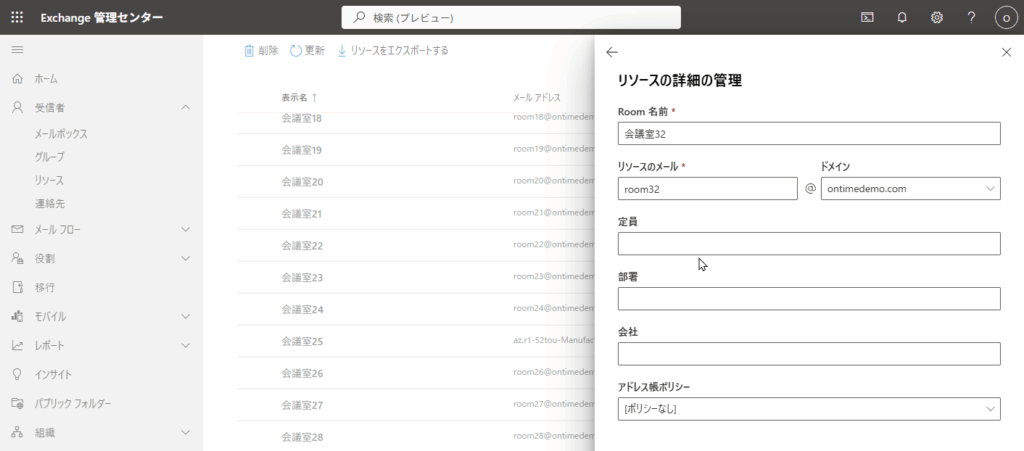The width and height of the screenshot is (1024, 451).
Task: Go back using the panel's arrow
Action: [x=612, y=52]
